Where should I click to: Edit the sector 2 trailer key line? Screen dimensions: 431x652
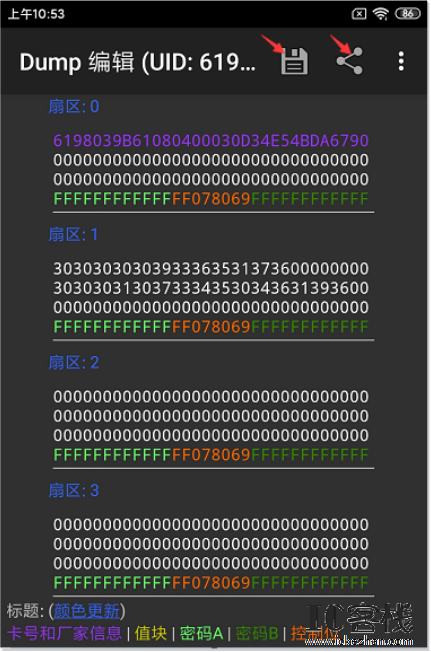click(x=211, y=454)
